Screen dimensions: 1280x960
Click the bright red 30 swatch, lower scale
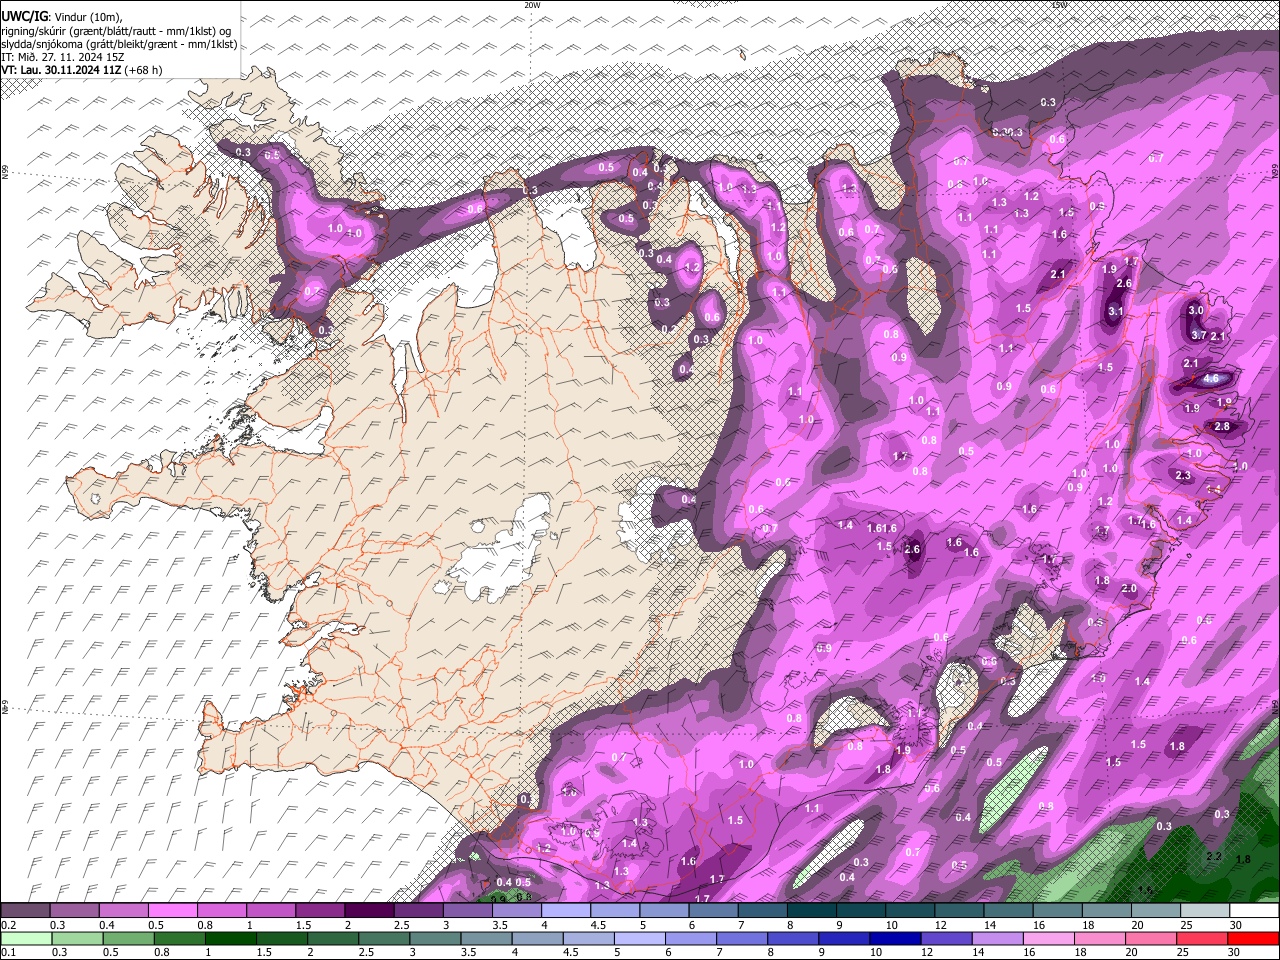point(1254,939)
